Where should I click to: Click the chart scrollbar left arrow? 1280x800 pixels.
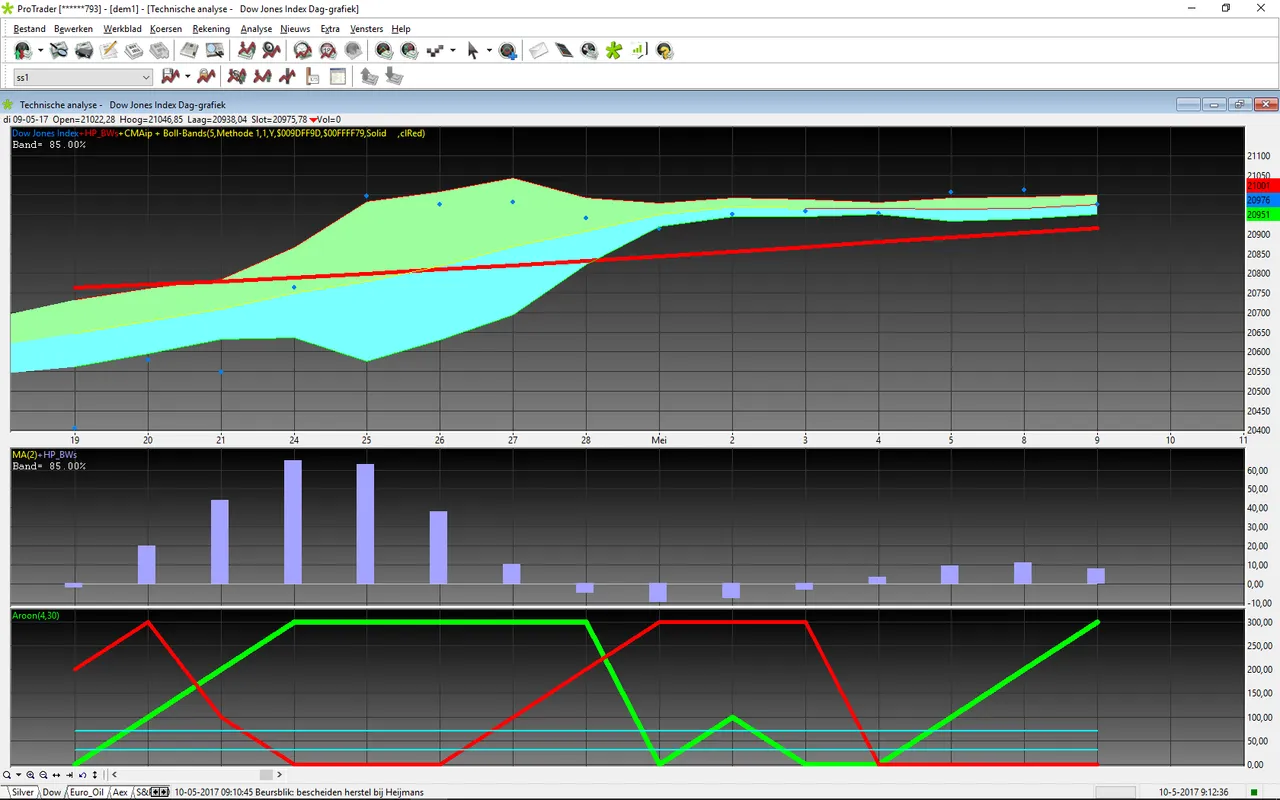(x=114, y=775)
